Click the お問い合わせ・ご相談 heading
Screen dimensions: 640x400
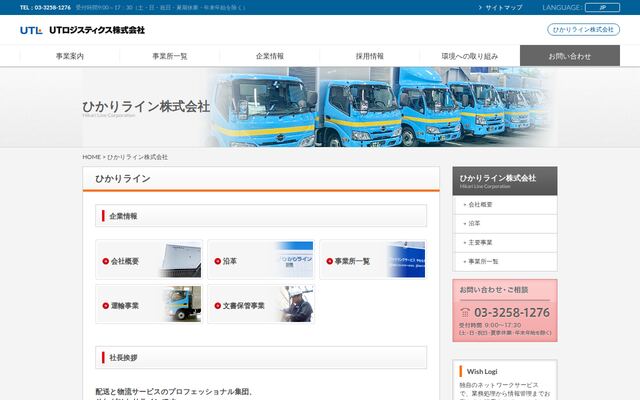coord(494,290)
